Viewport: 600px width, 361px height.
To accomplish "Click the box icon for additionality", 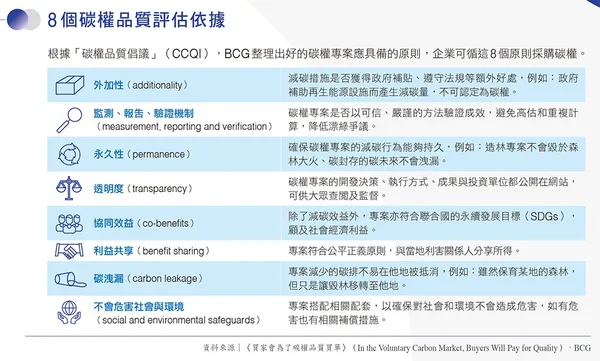I will [x=70, y=85].
